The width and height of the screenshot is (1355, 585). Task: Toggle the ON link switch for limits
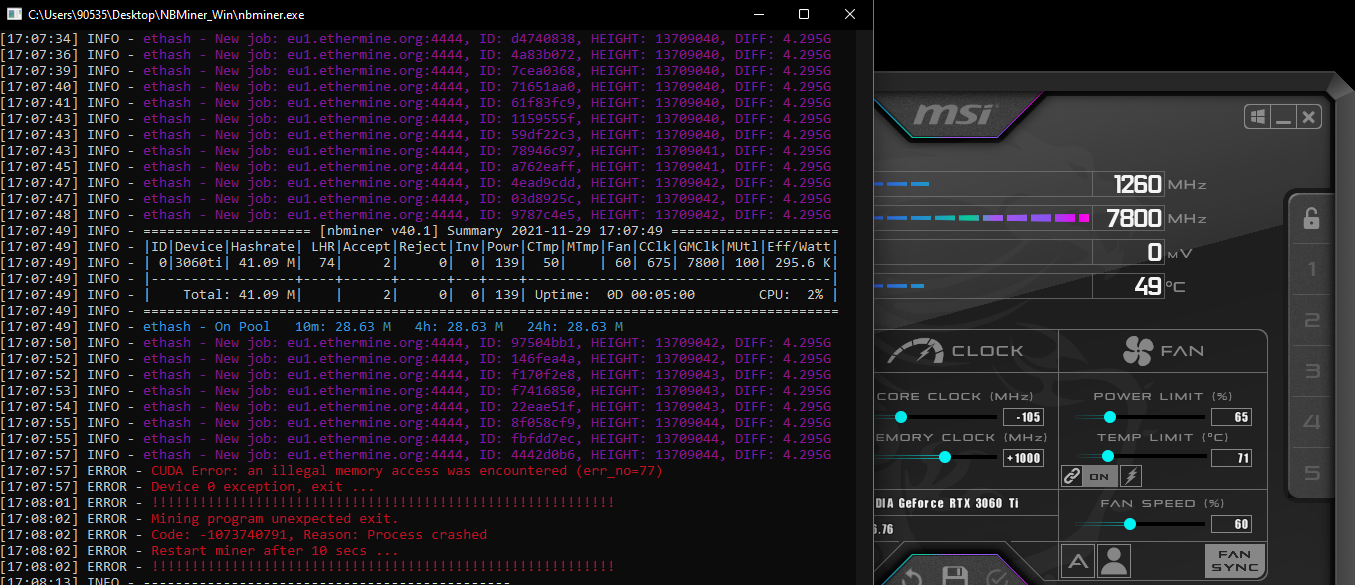click(x=1100, y=477)
